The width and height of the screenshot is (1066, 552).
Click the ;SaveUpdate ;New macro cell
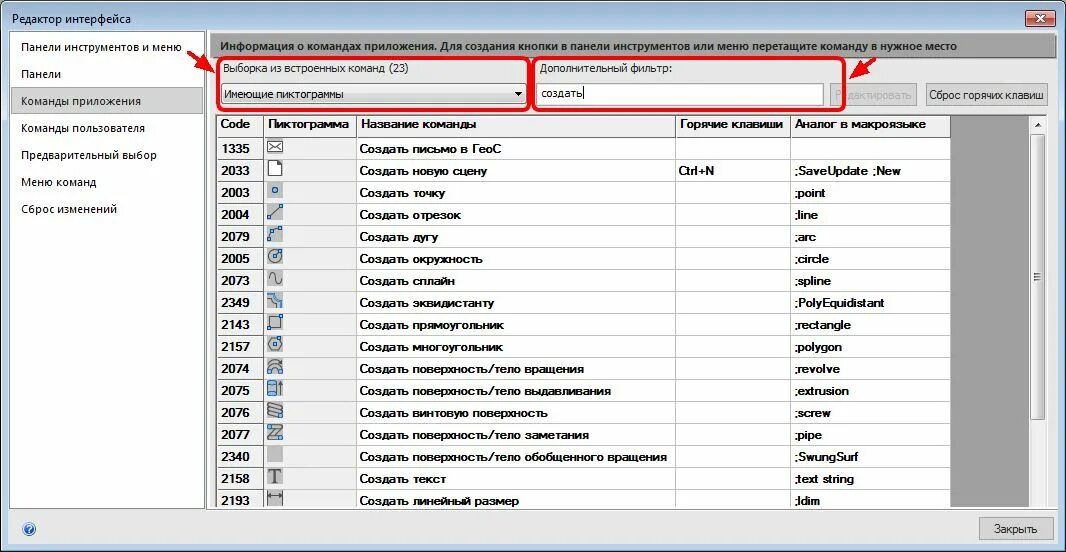(870, 171)
